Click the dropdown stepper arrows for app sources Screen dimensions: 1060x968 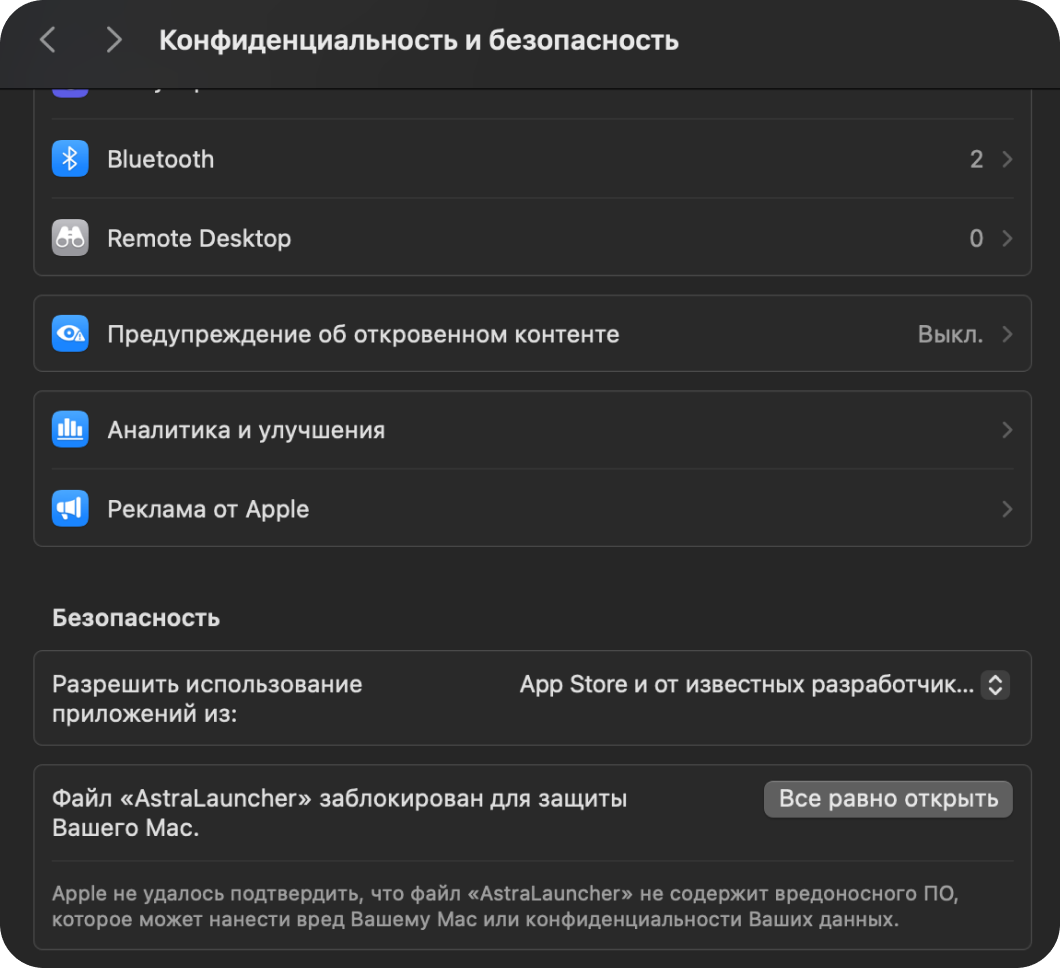pos(995,685)
